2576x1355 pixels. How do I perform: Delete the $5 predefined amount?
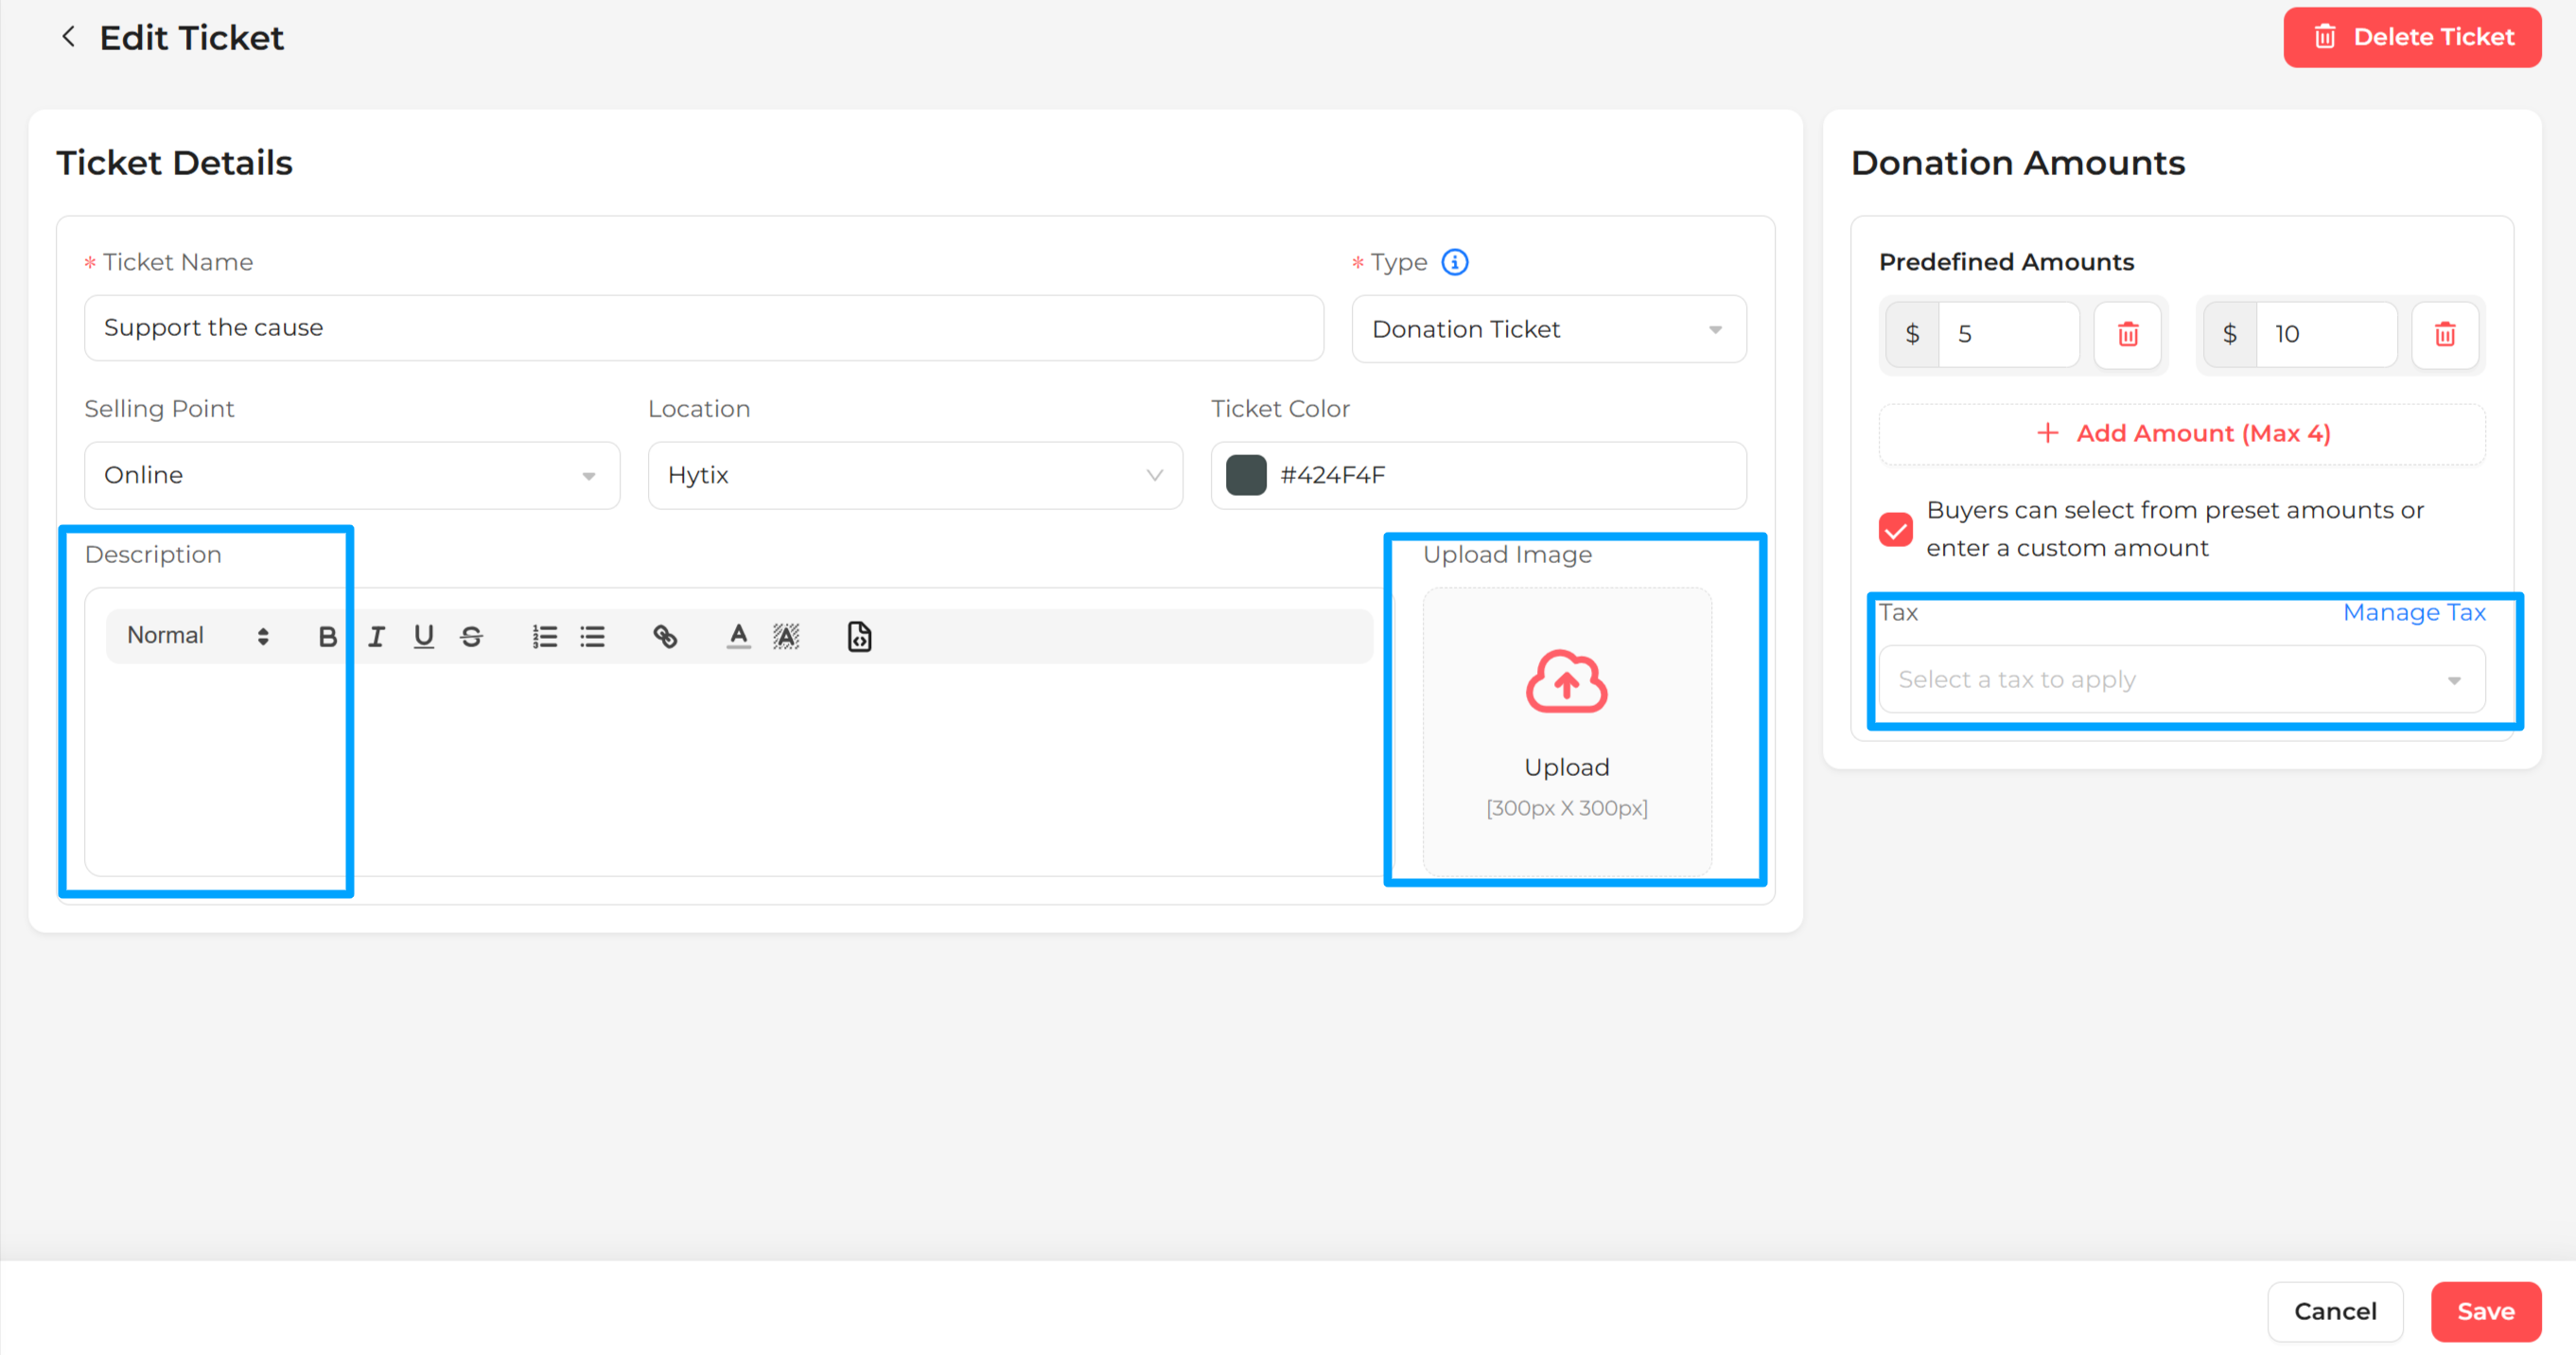point(2128,334)
